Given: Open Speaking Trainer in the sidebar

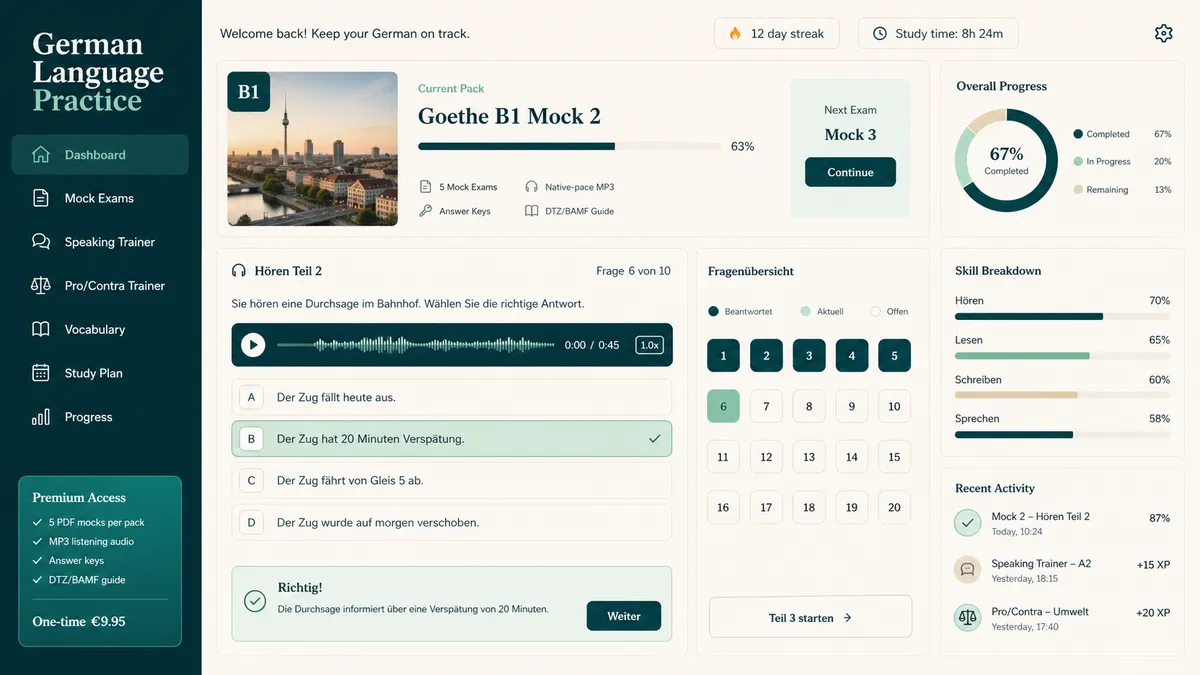Looking at the screenshot, I should 100,242.
